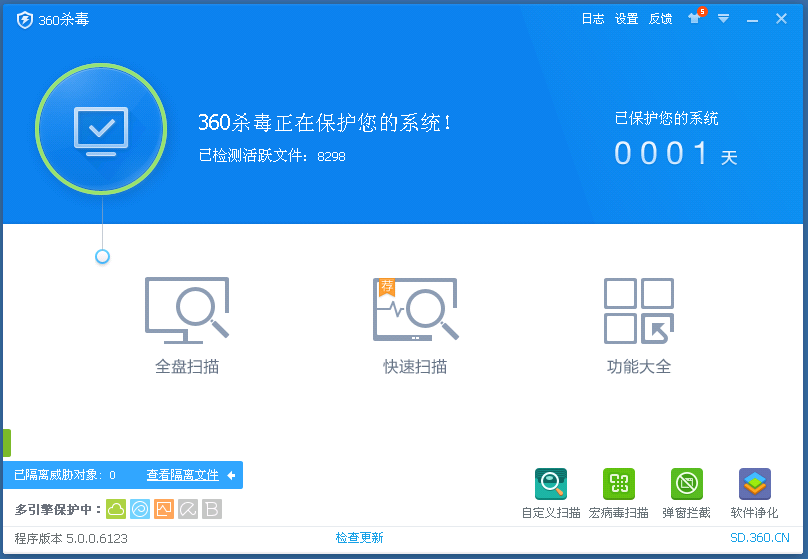Screen dimensions: 808x559
Task: Enable the gray BitDefender B engine
Action: [212, 509]
